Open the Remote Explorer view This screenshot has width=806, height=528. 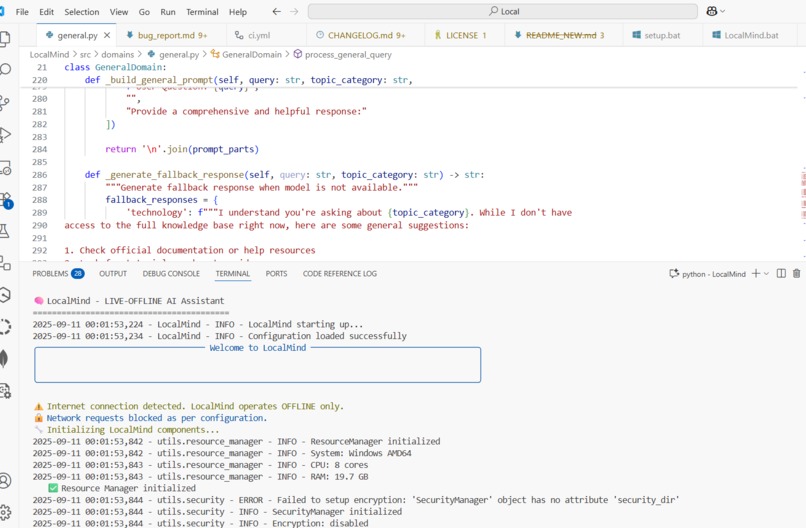click(5, 167)
